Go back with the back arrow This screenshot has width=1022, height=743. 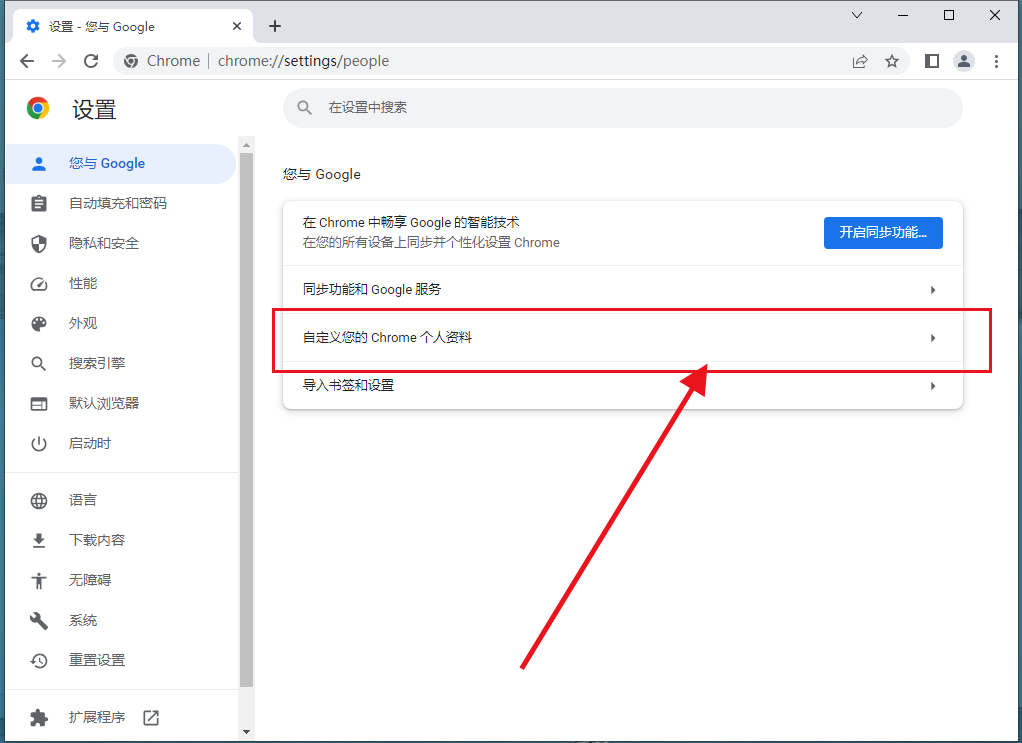coord(27,61)
